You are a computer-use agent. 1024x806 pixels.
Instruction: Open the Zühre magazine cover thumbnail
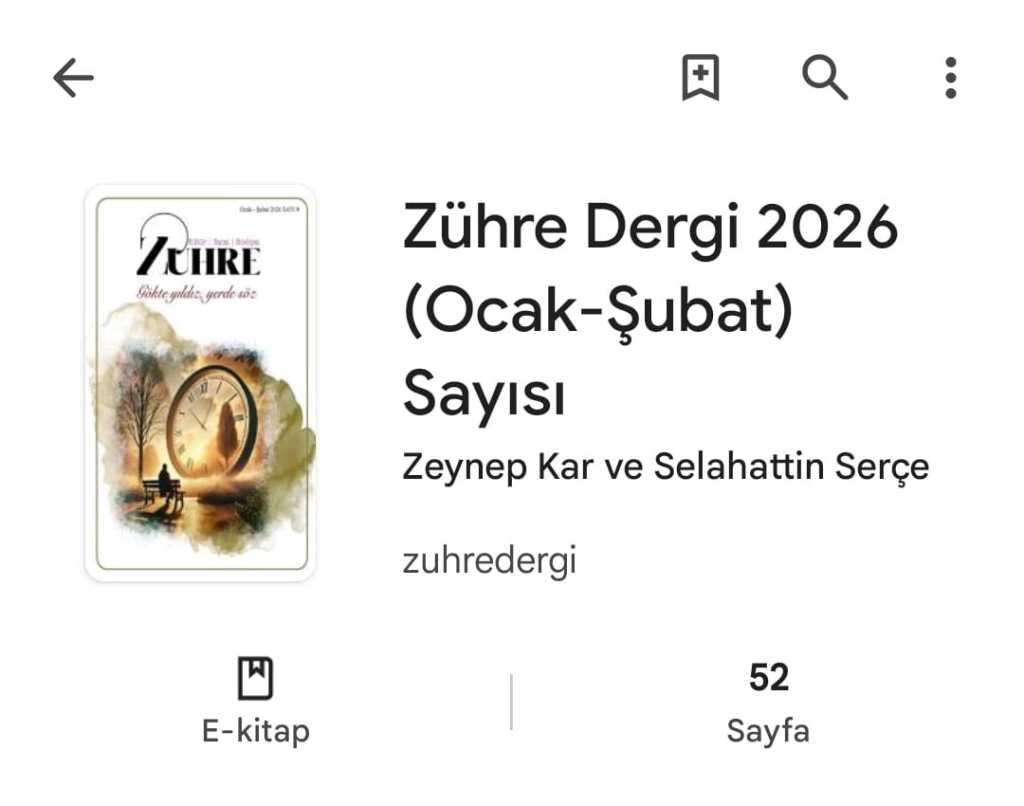(201, 383)
